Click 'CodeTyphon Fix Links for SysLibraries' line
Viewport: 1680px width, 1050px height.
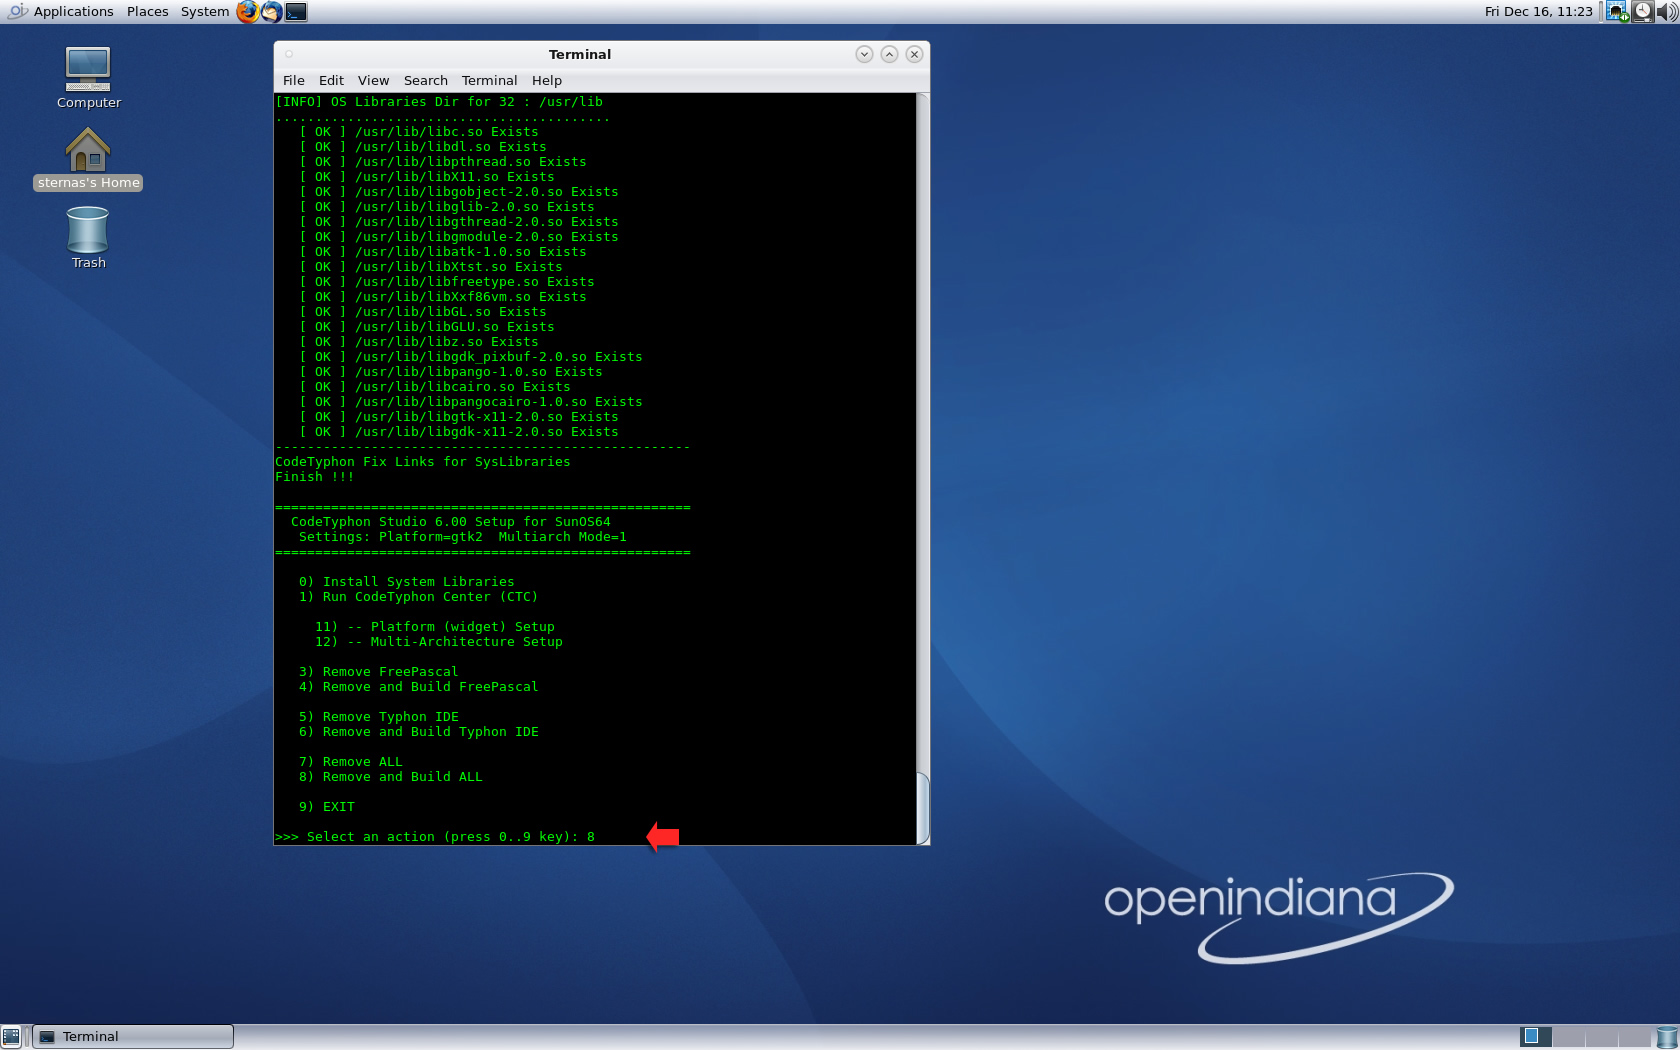422,462
